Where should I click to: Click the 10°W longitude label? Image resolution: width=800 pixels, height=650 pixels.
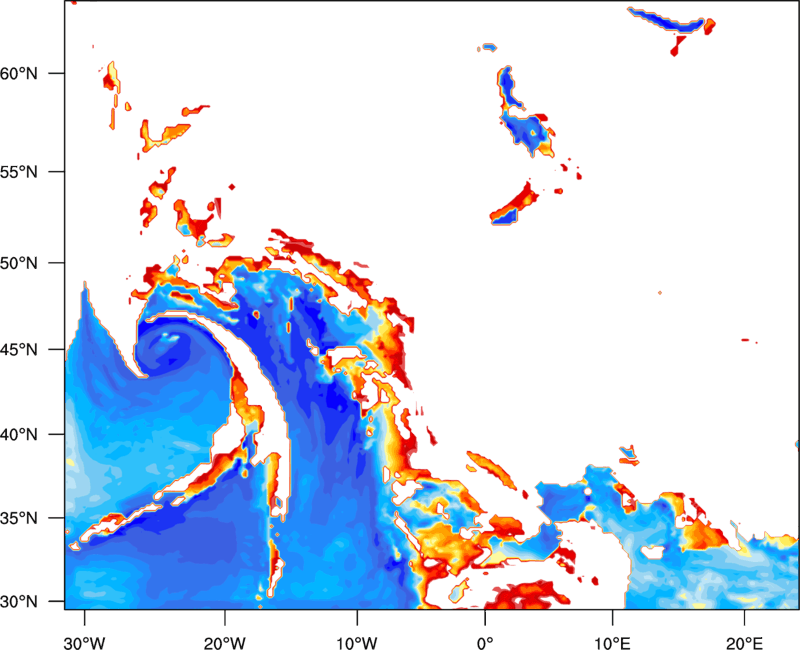click(x=356, y=643)
